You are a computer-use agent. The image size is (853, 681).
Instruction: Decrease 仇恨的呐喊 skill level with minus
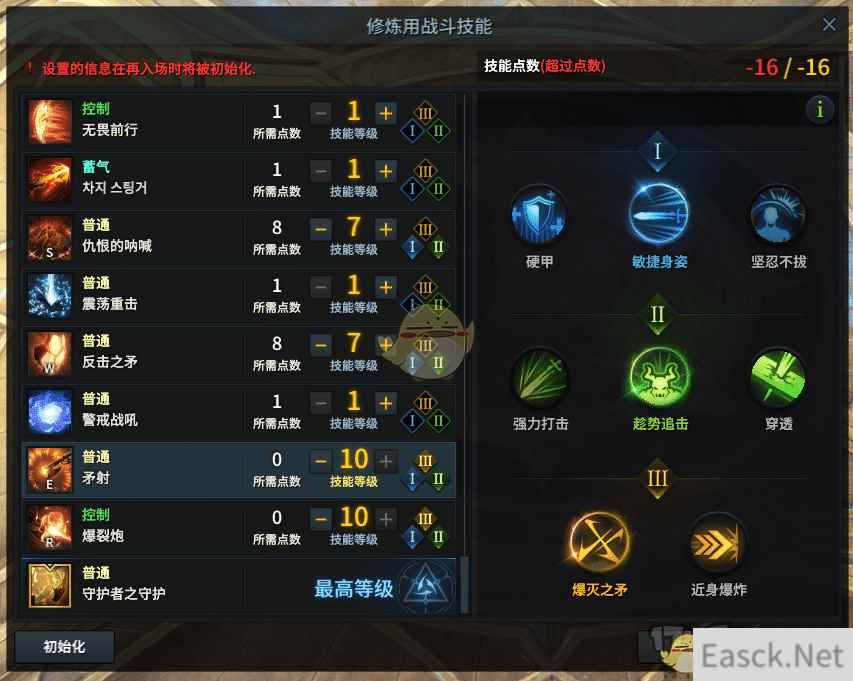pyautogui.click(x=321, y=229)
